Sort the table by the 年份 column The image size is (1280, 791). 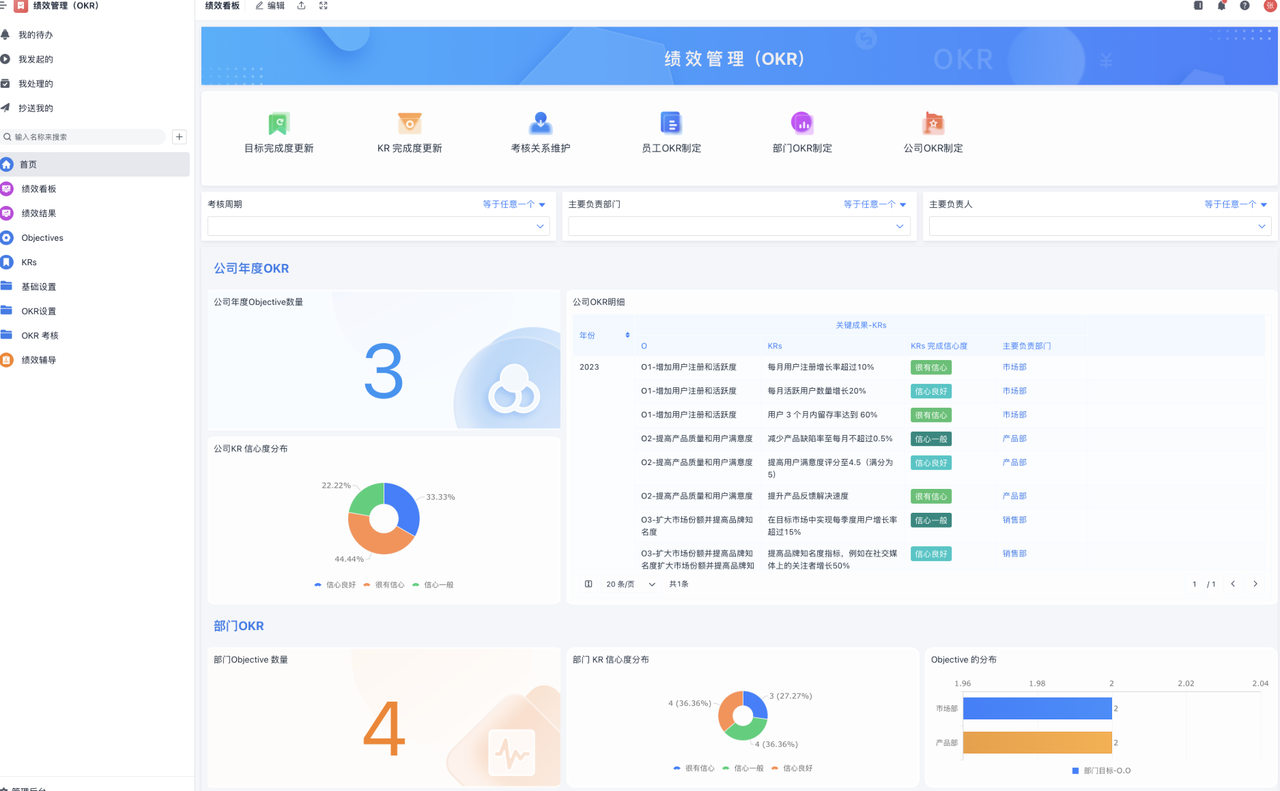pyautogui.click(x=627, y=335)
